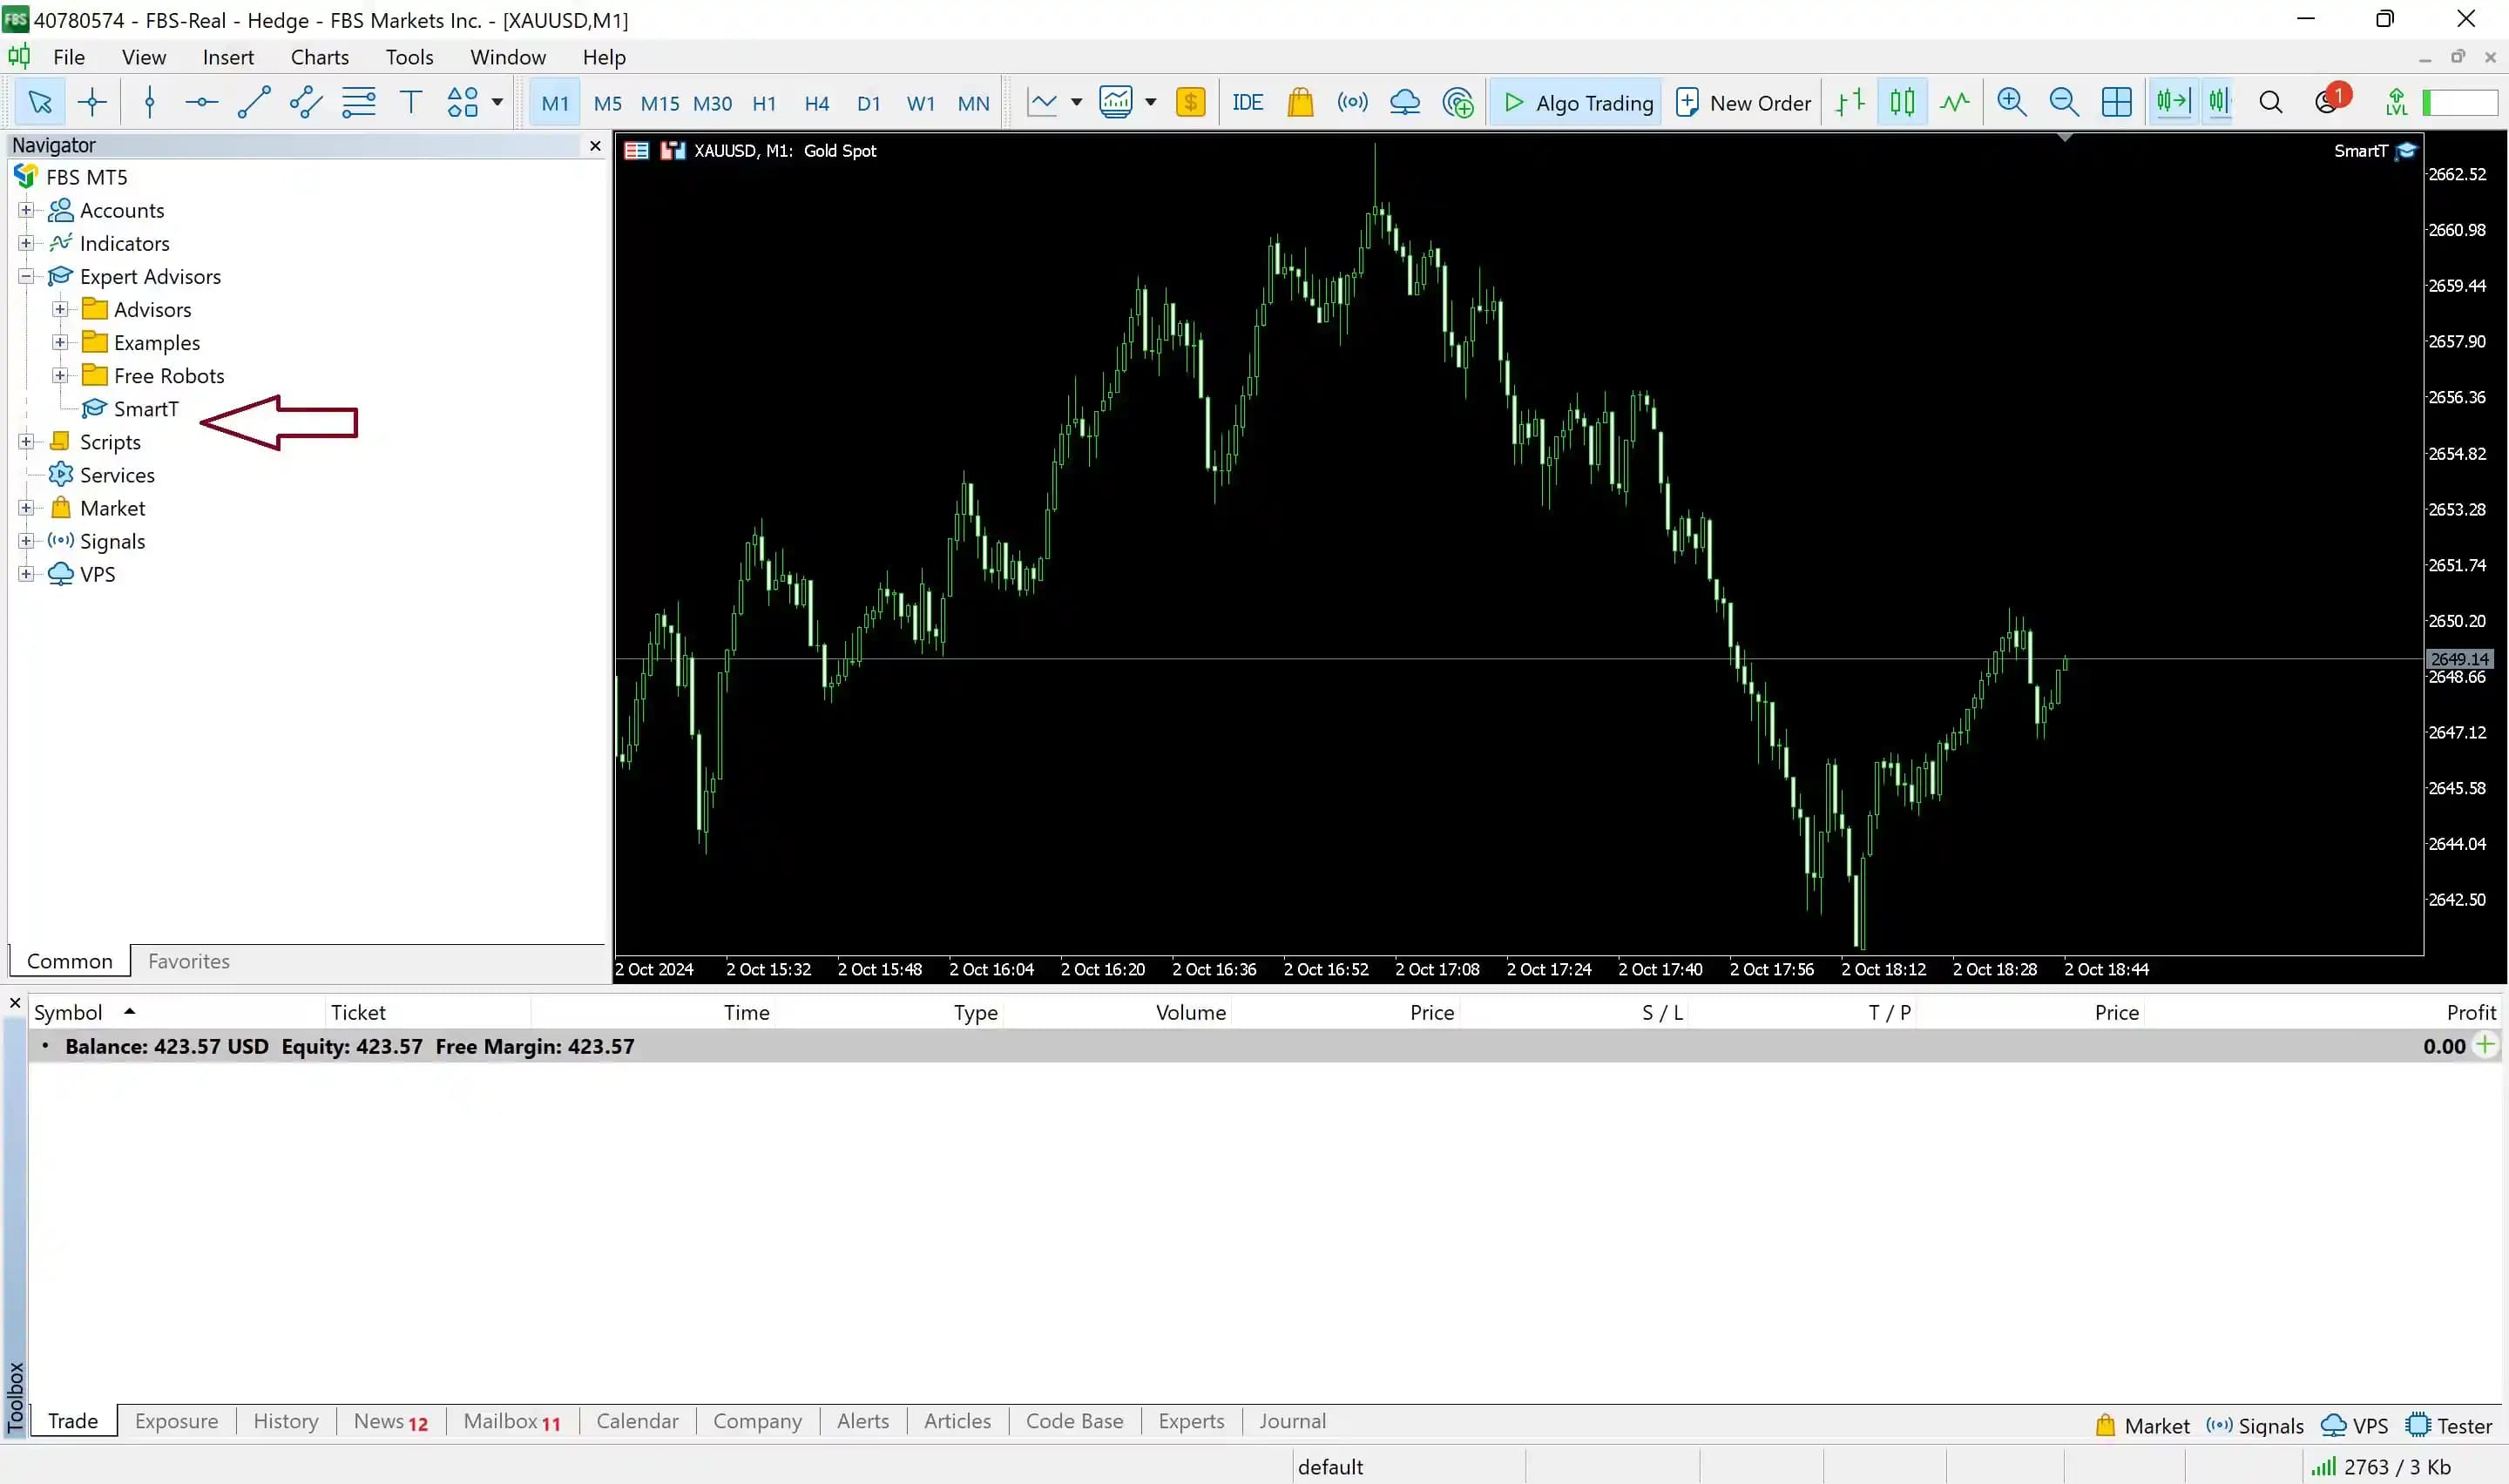Collapse the Expert Advisors tree node
Image resolution: width=2509 pixels, height=1484 pixels.
coord(27,276)
